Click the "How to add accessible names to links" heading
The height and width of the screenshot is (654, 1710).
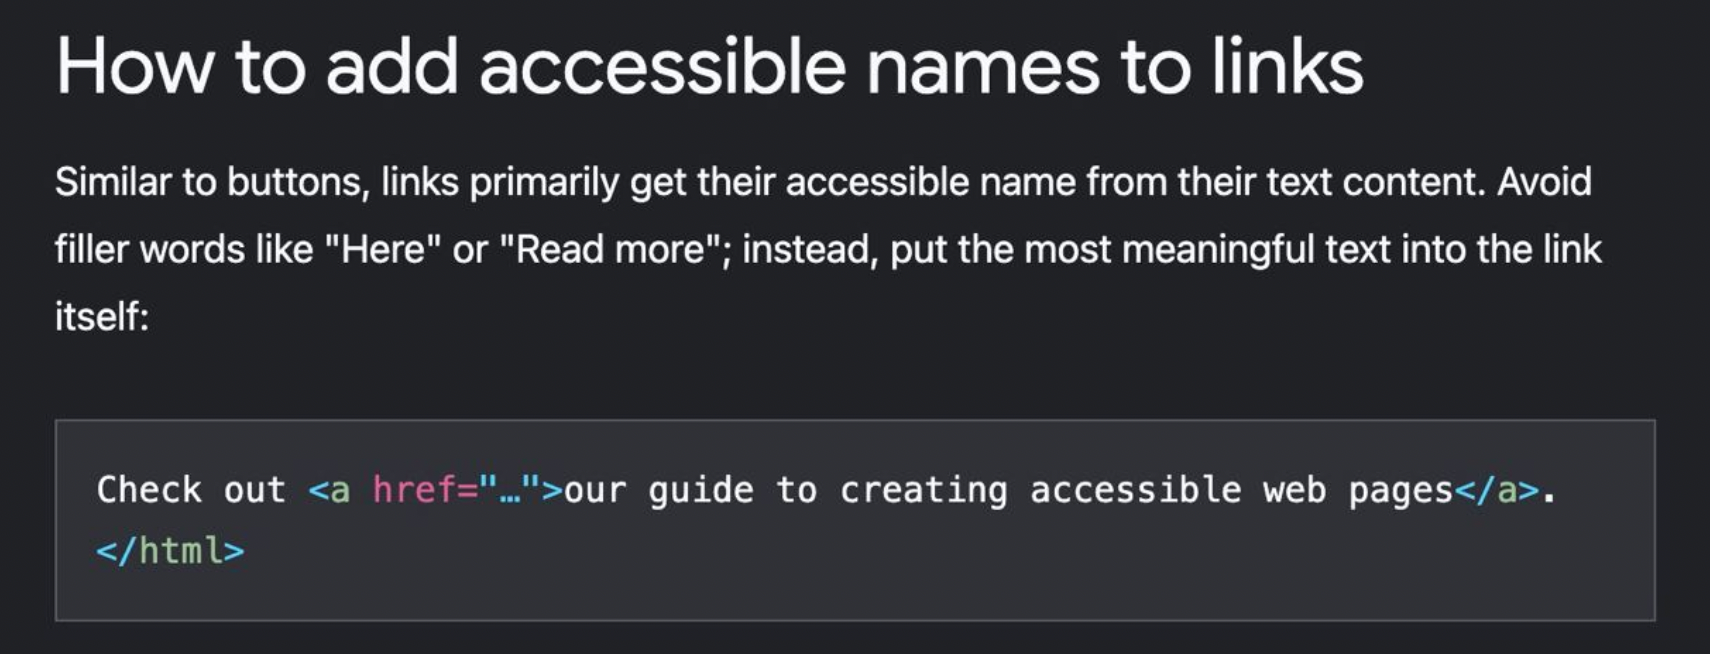(x=709, y=67)
